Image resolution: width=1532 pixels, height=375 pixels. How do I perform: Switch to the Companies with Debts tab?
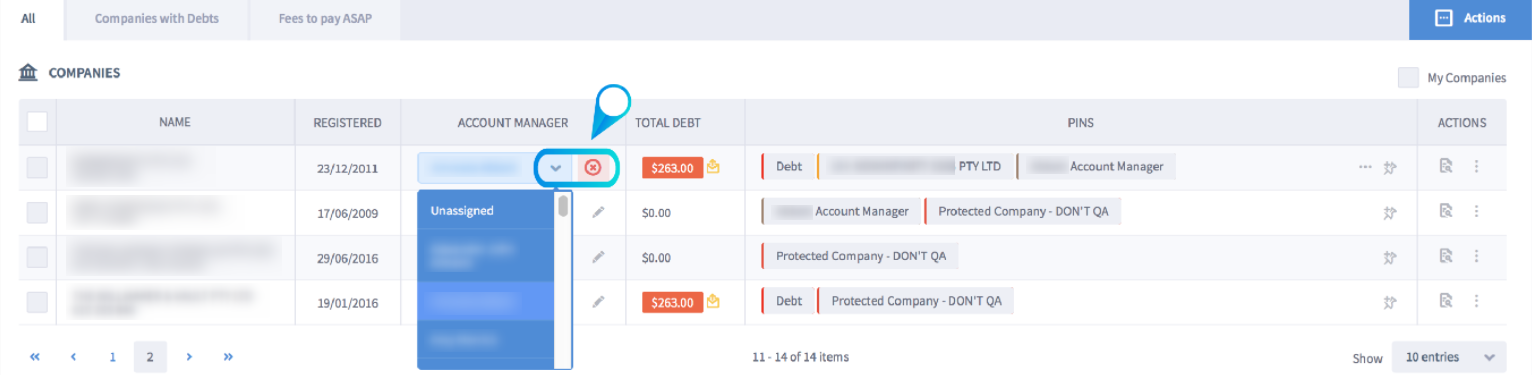pyautogui.click(x=157, y=18)
